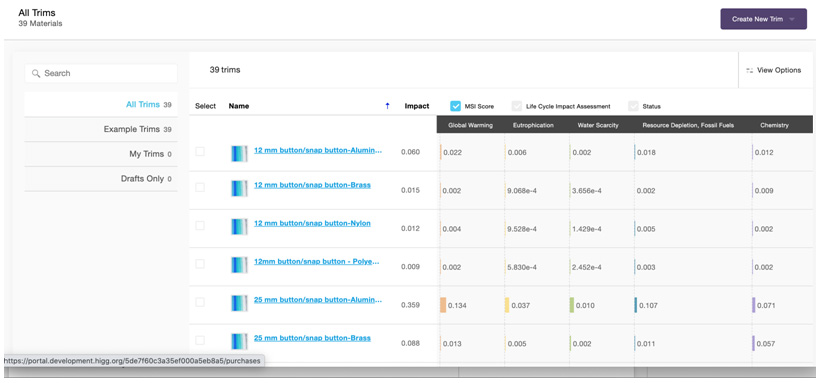Image resolution: width=818 pixels, height=383 pixels.
Task: Click the Global Warming column header
Action: click(x=470, y=125)
